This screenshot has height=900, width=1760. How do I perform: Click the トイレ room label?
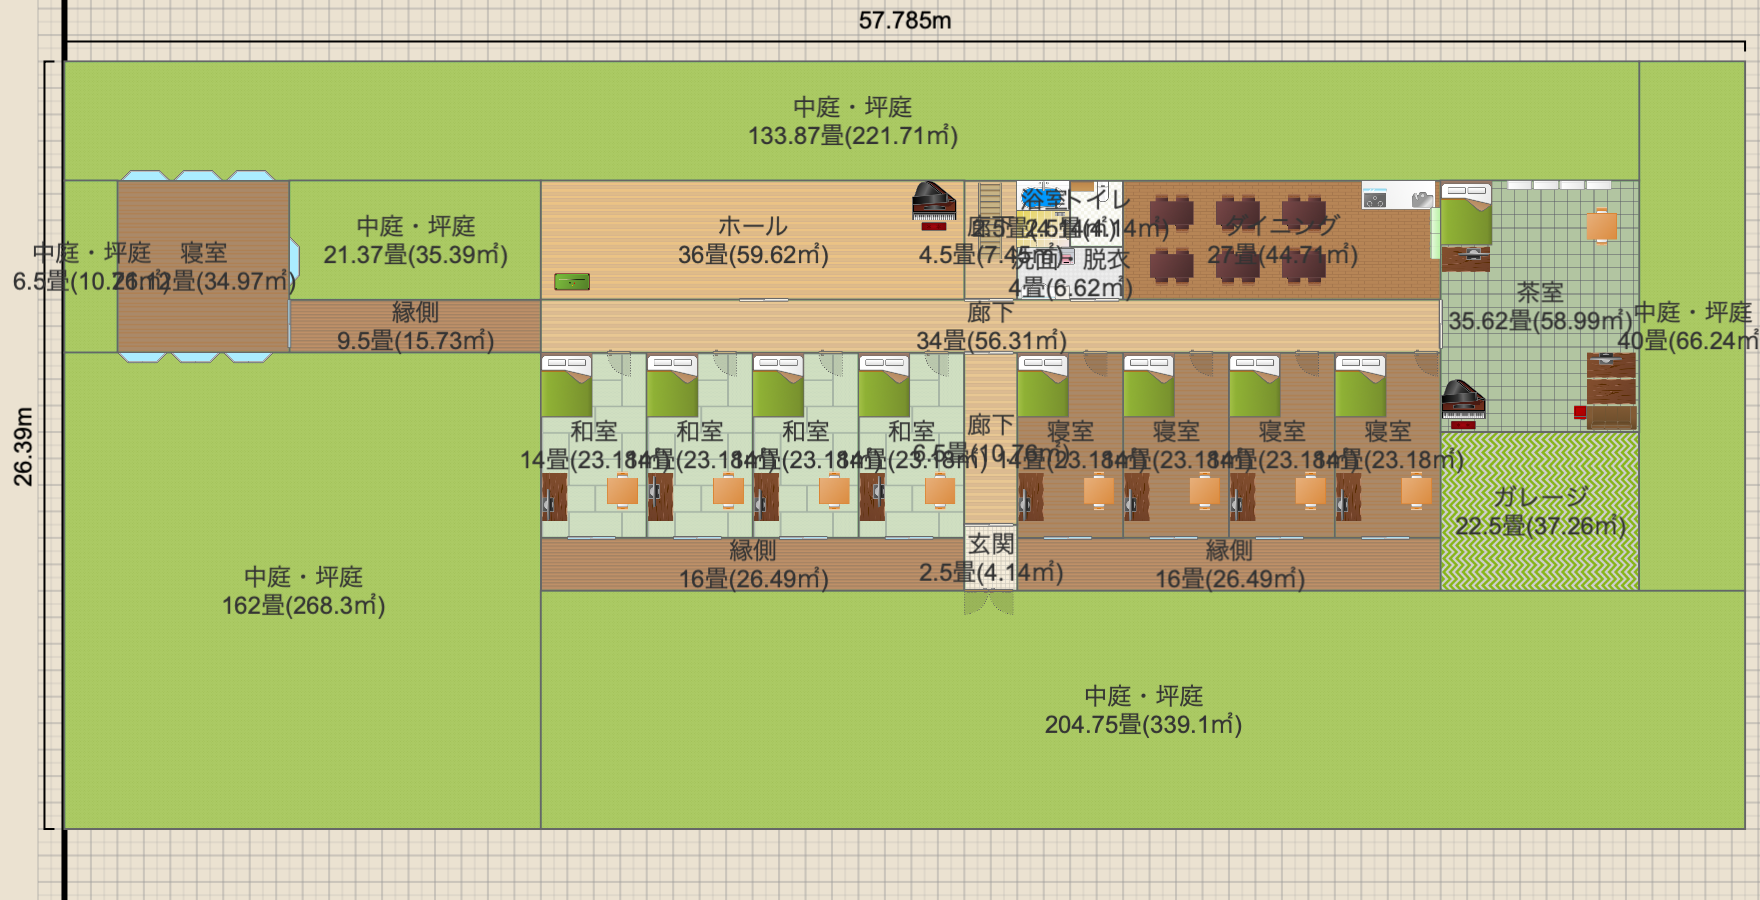[1097, 200]
